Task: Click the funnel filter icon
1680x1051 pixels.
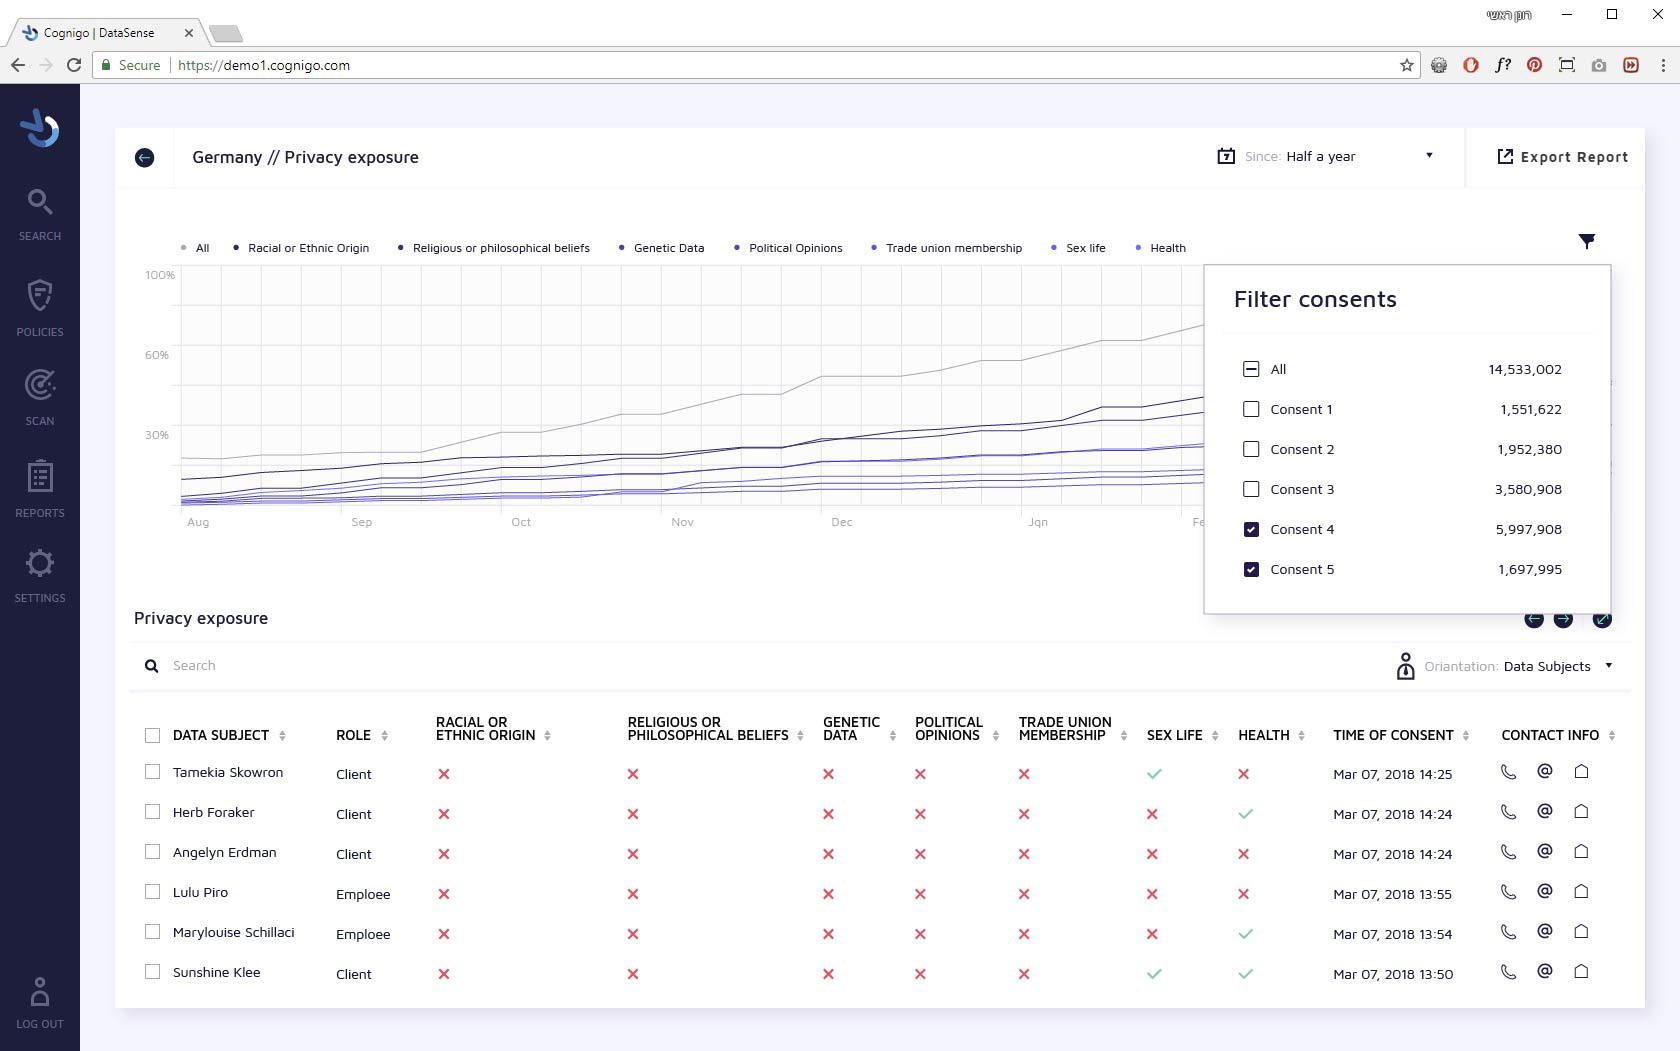Action: pyautogui.click(x=1586, y=241)
